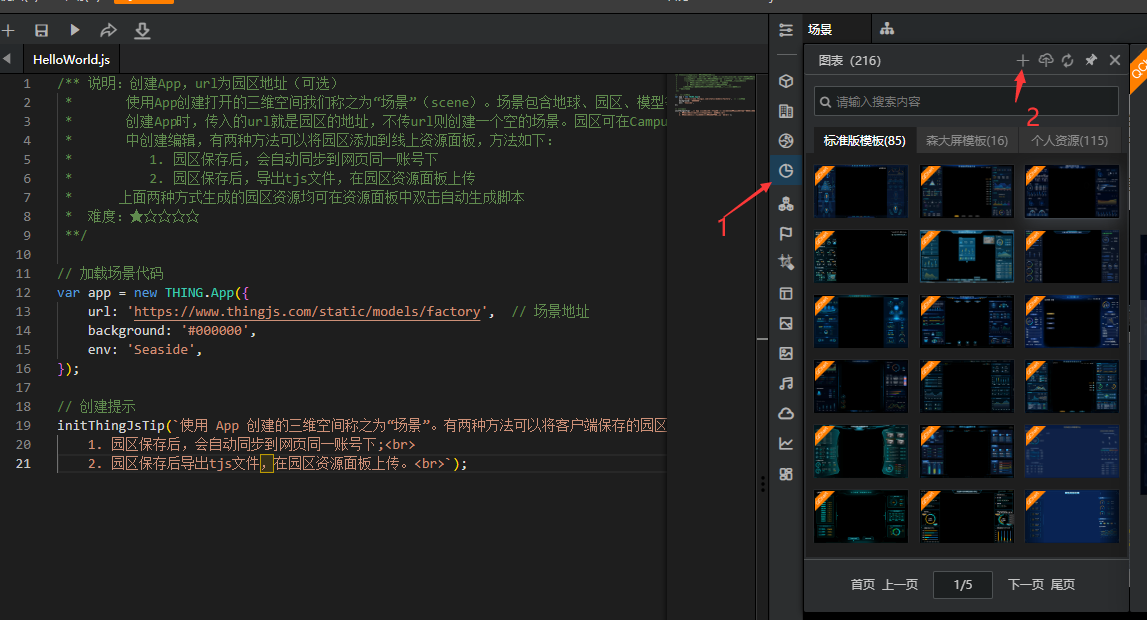
Task: Open the cloud sidebar icon
Action: click(x=786, y=413)
